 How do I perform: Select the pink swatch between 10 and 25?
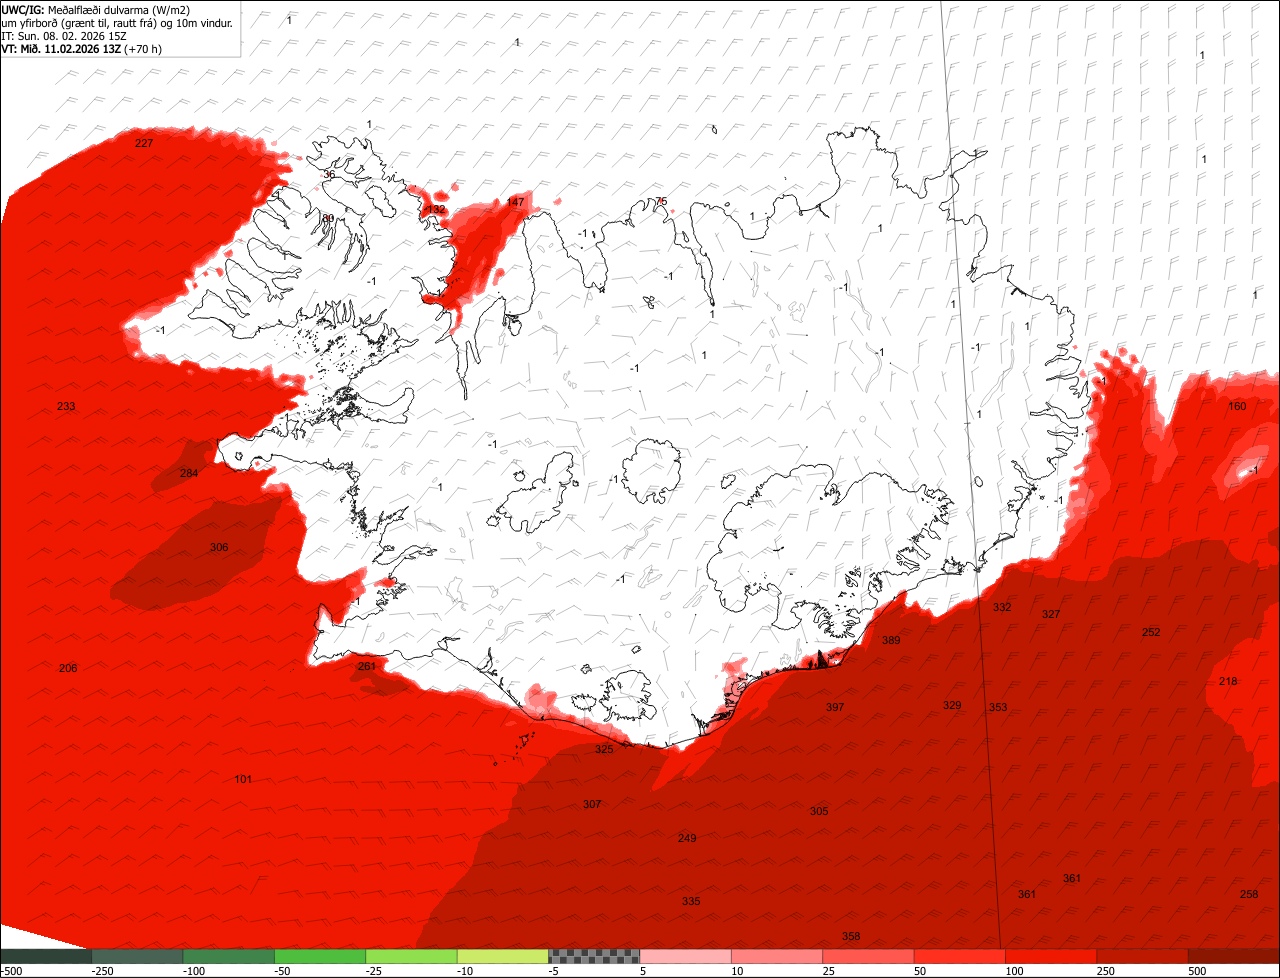[777, 956]
